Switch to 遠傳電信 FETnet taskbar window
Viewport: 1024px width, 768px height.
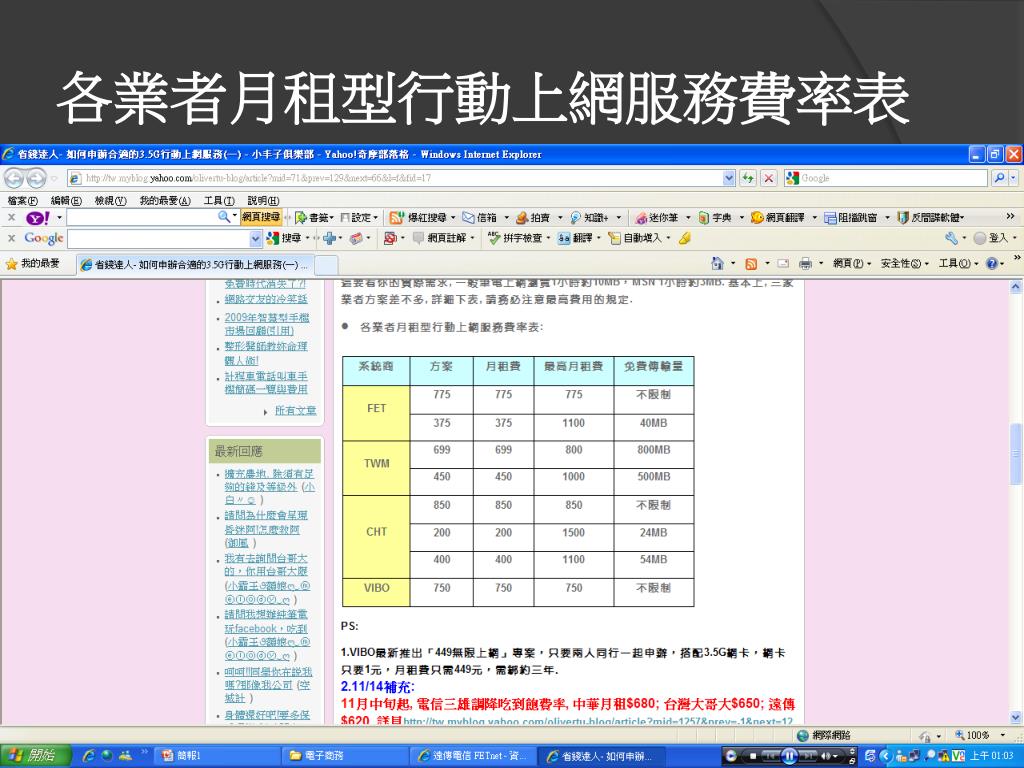point(473,756)
